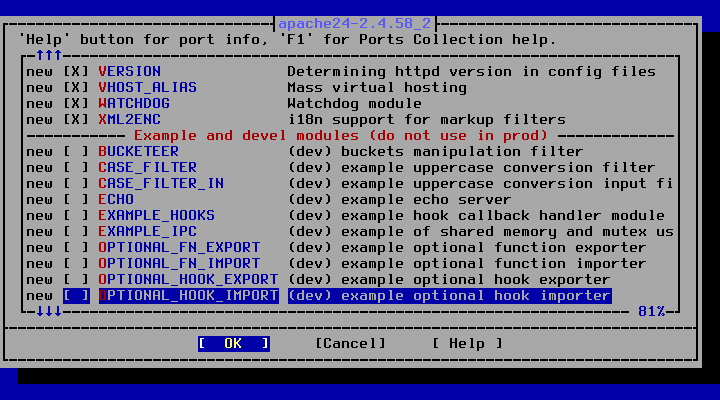Toggle the XML2ENC checkbox
Viewport: 720px width, 400px height.
[x=76, y=120]
